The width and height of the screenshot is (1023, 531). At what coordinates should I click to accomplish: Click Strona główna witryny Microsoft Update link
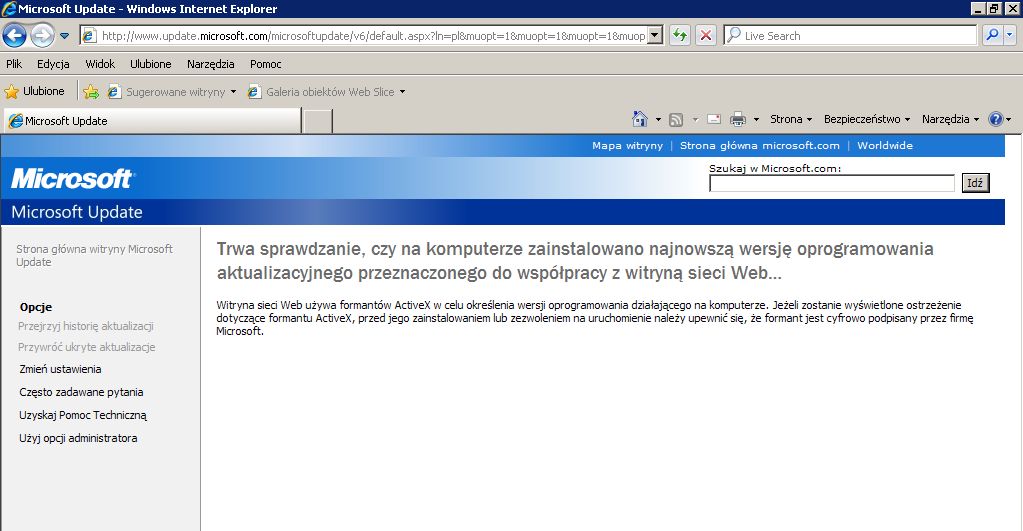pyautogui.click(x=94, y=255)
